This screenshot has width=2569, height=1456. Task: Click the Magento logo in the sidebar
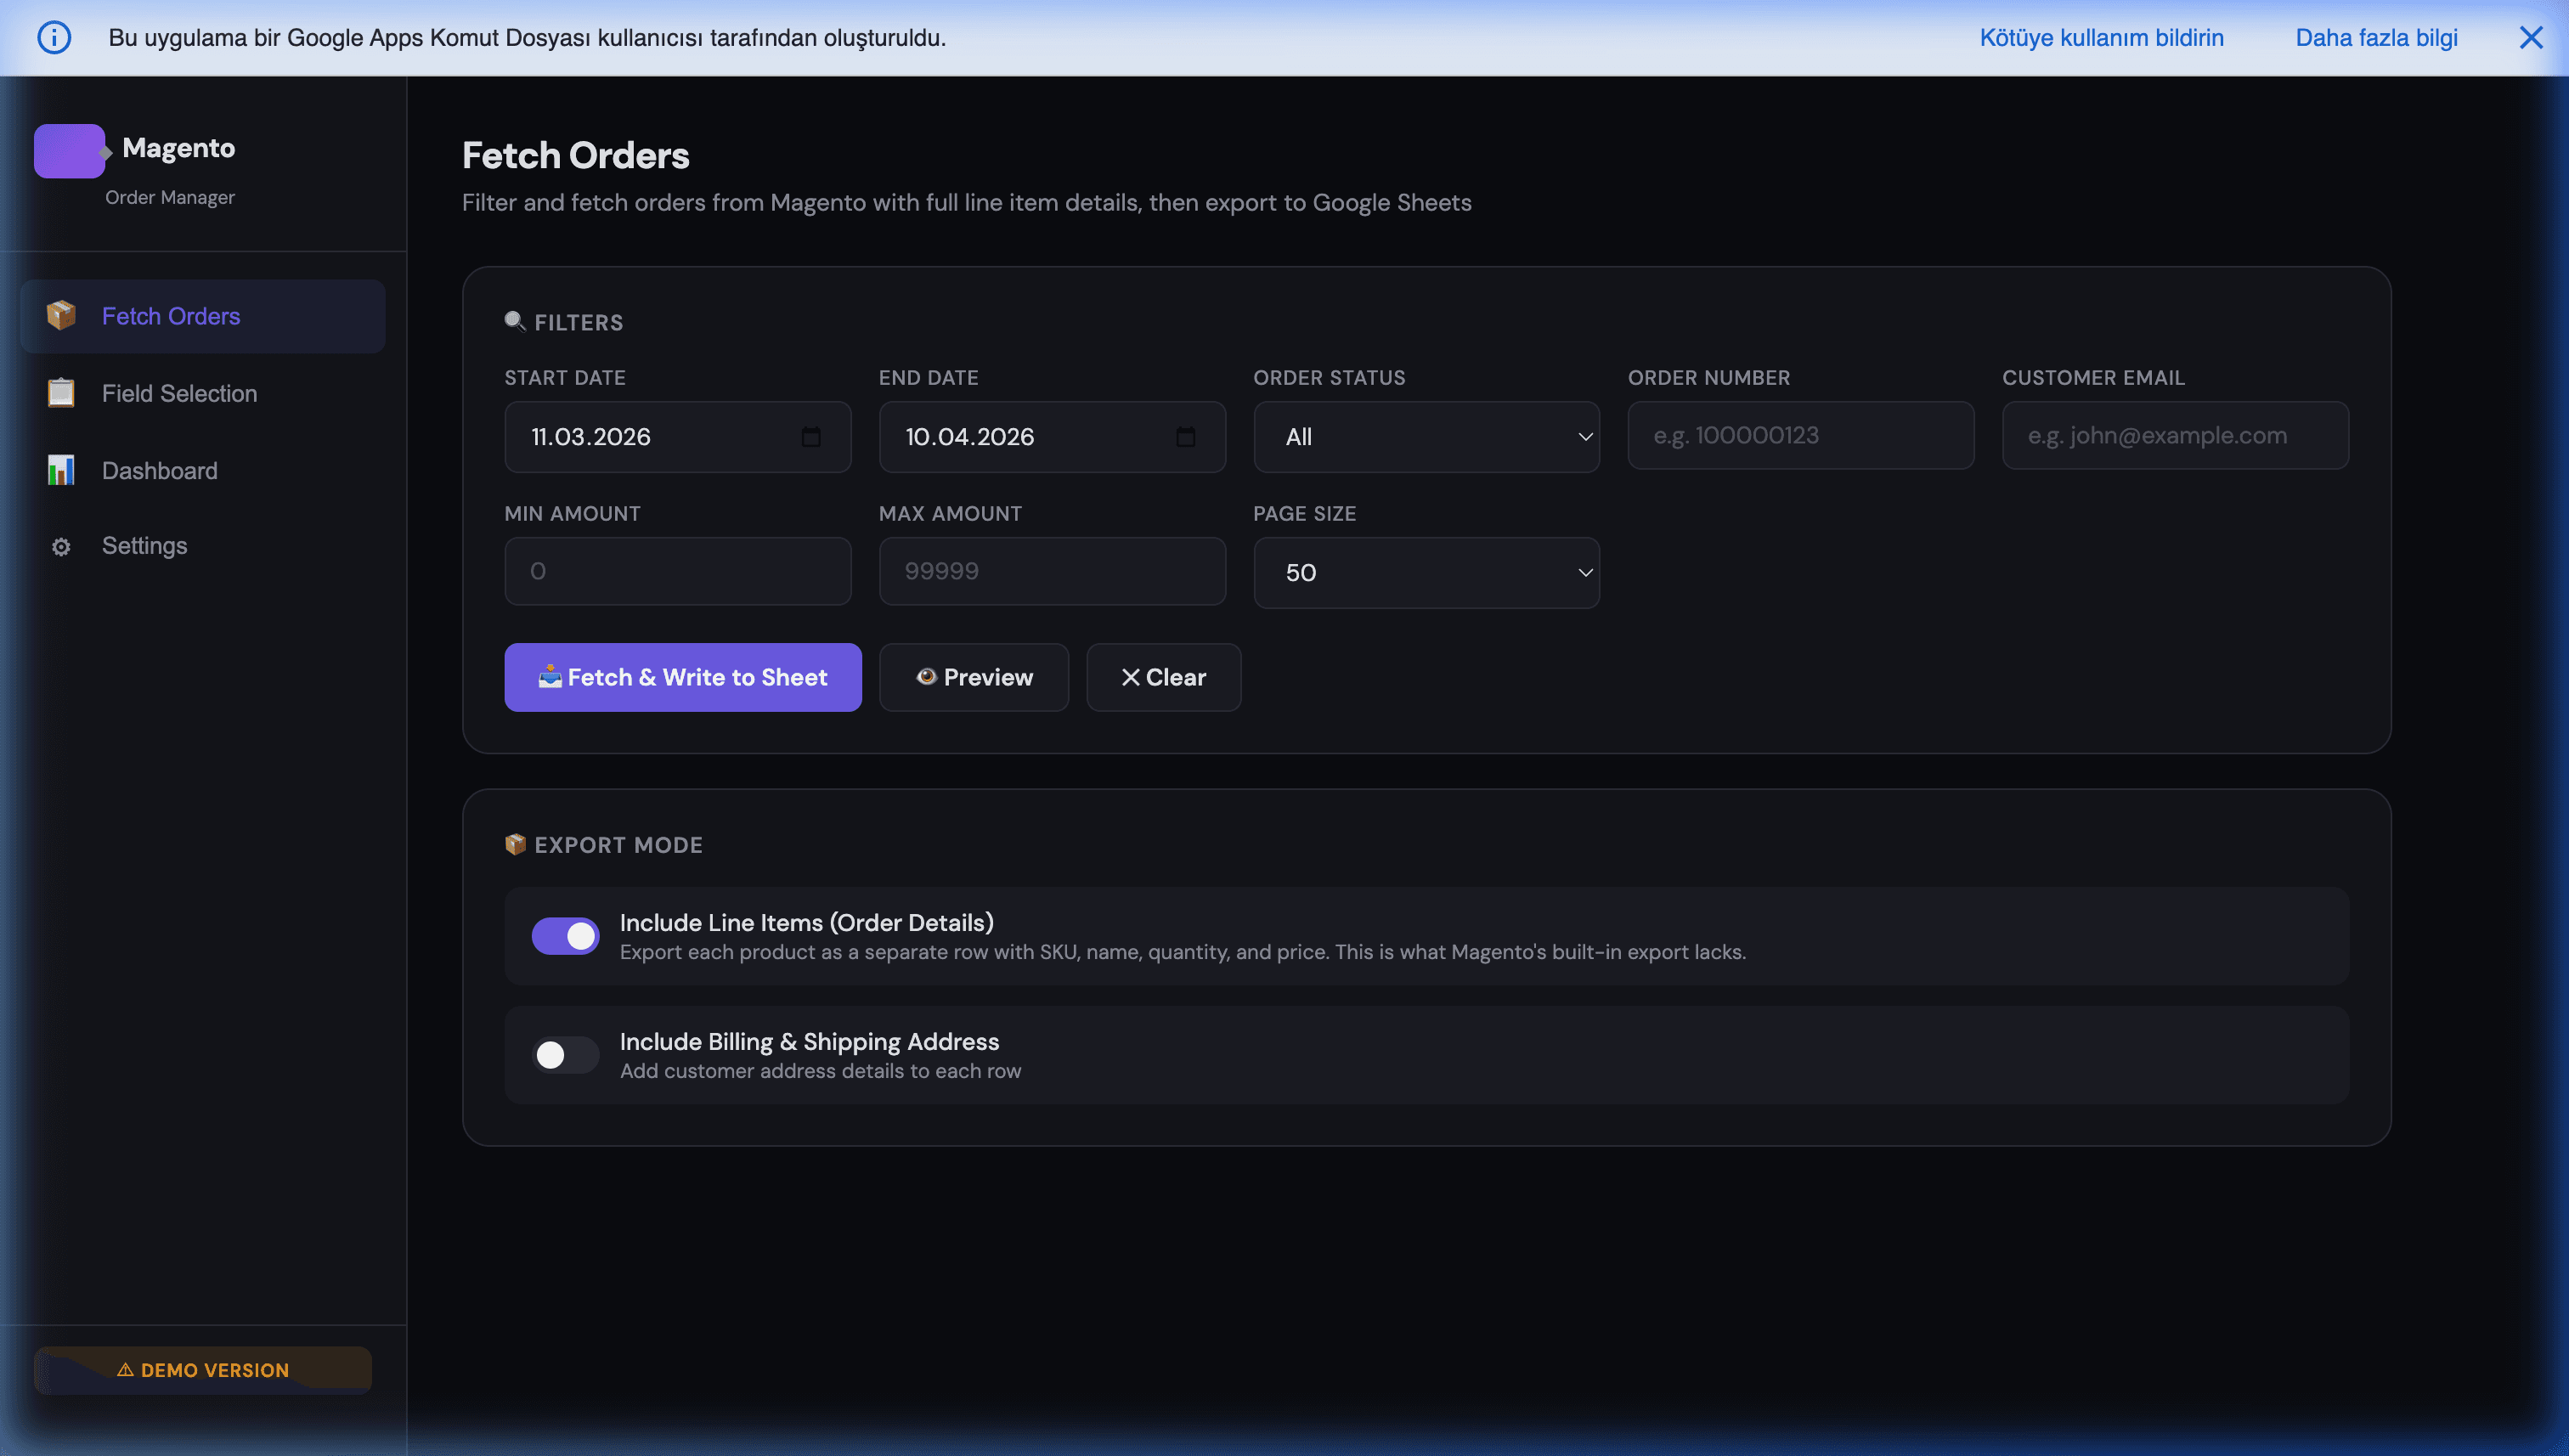point(68,150)
